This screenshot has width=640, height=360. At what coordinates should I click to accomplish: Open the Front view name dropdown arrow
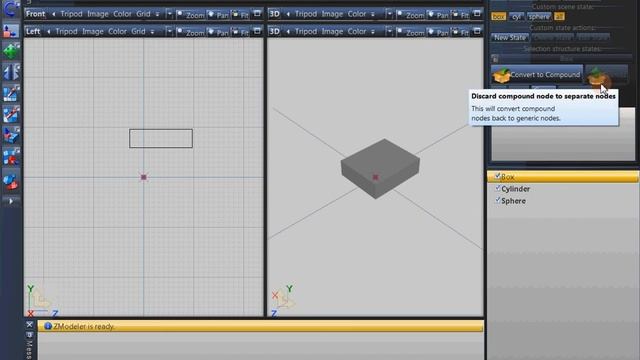pos(53,14)
